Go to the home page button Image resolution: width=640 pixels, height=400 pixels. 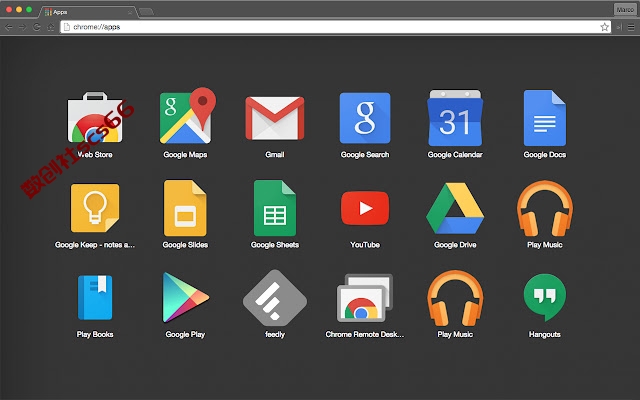(51, 27)
